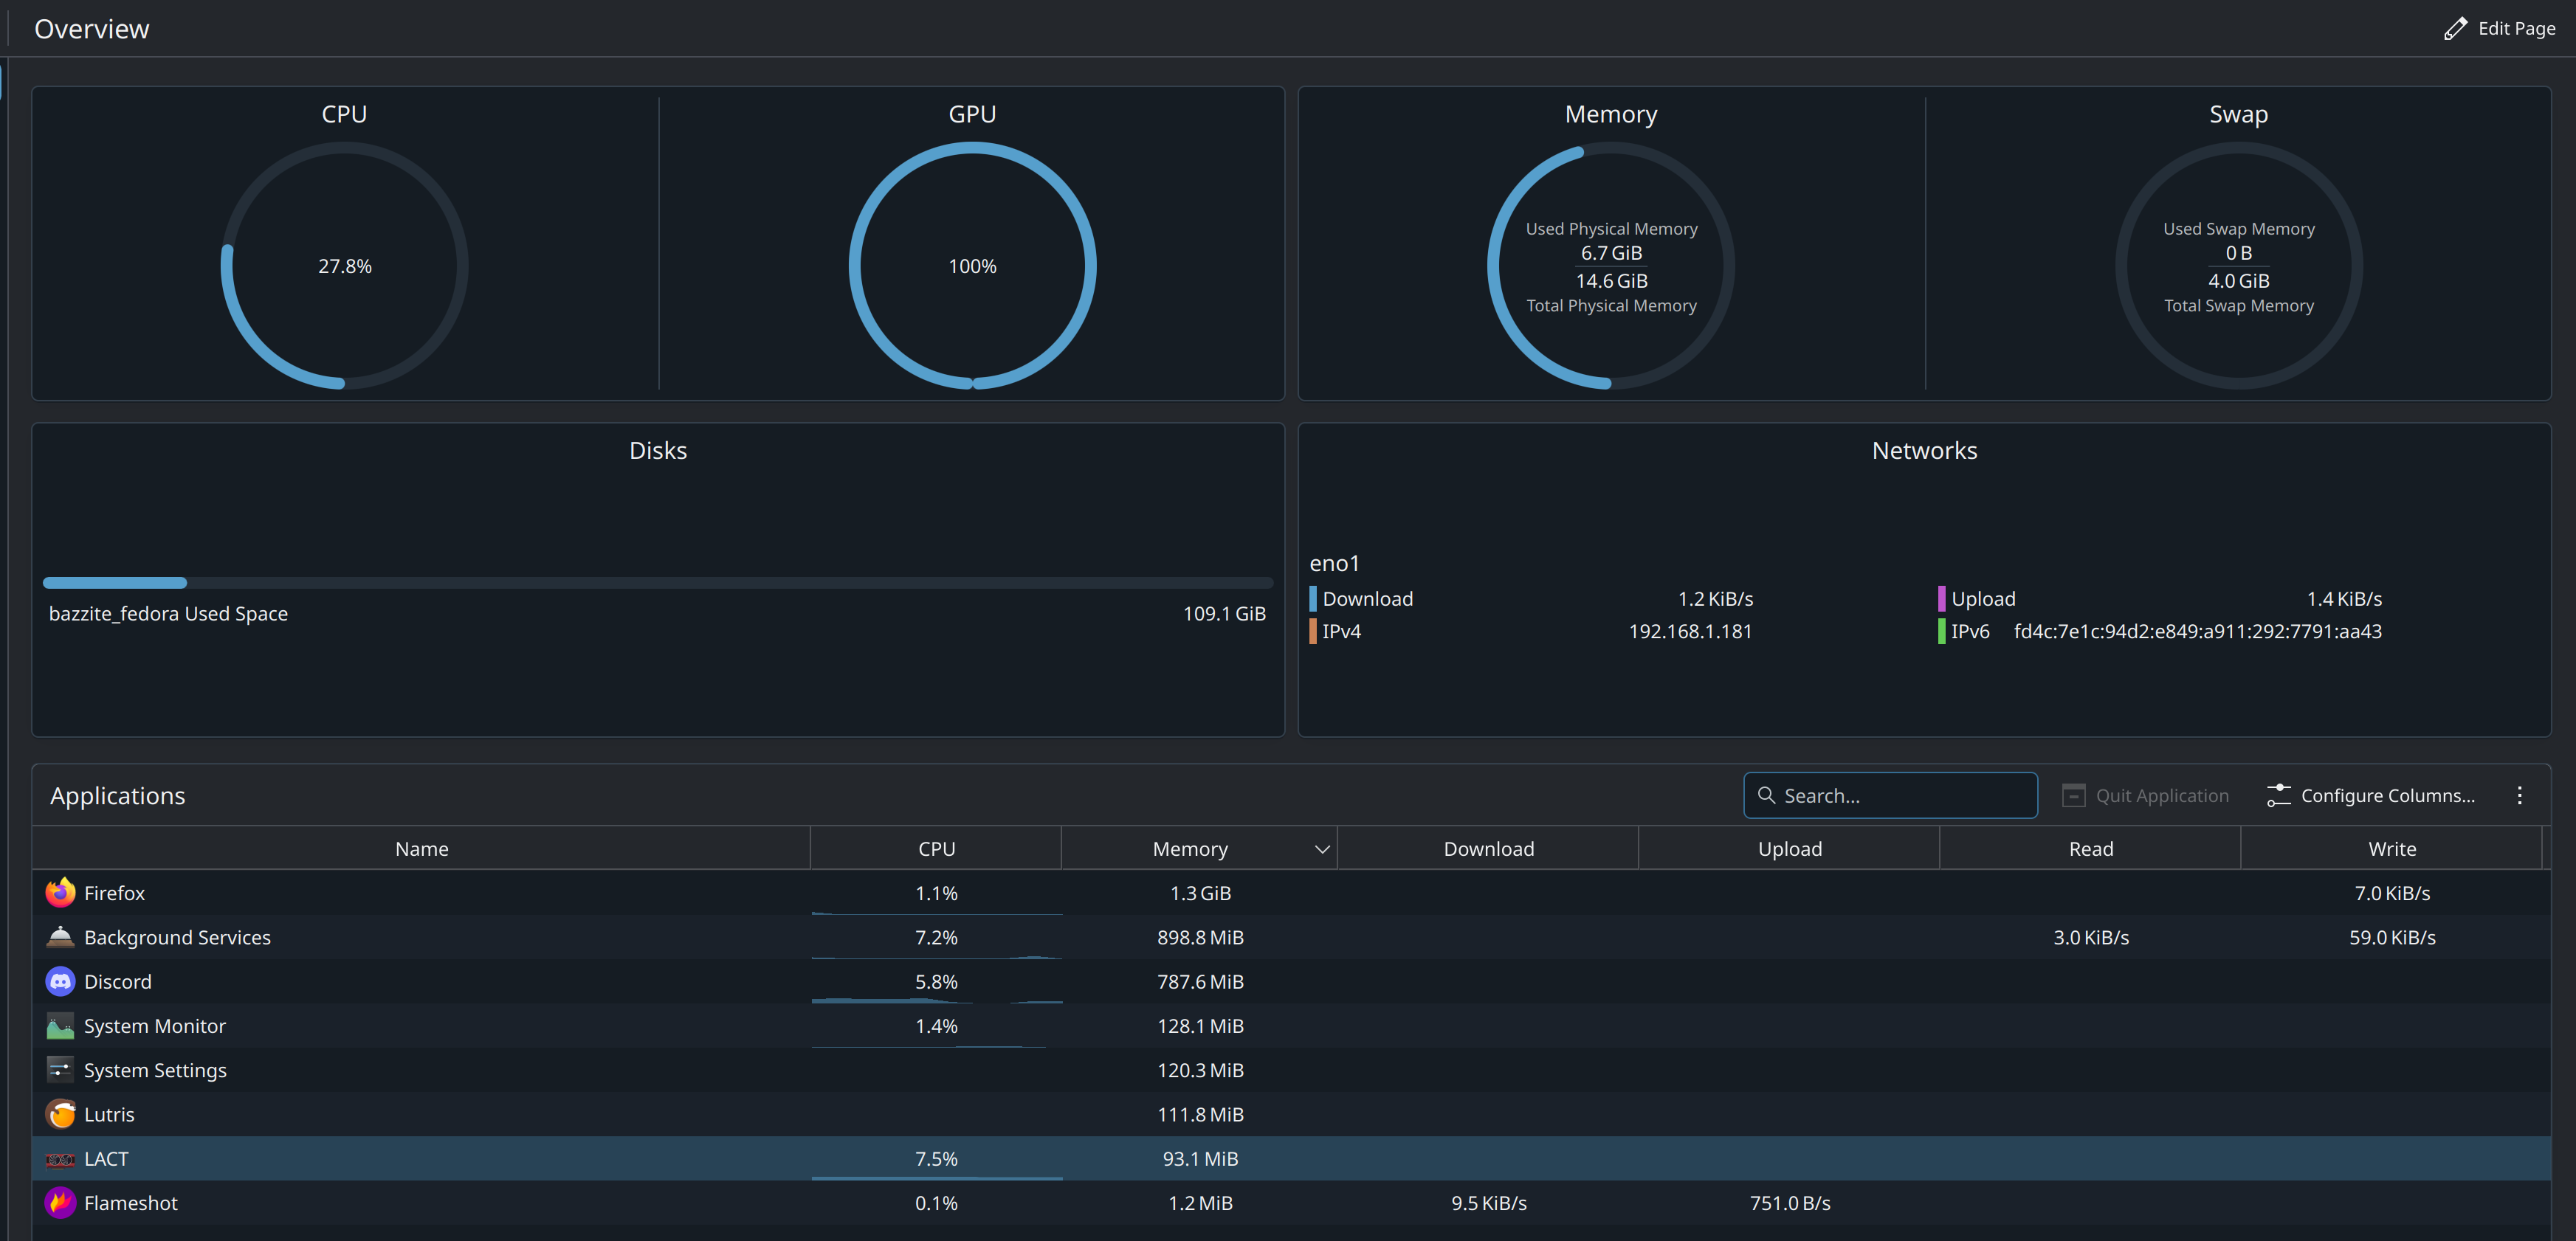Click the System Settings row icon
Viewport: 2576px width, 1241px height.
[60, 1069]
